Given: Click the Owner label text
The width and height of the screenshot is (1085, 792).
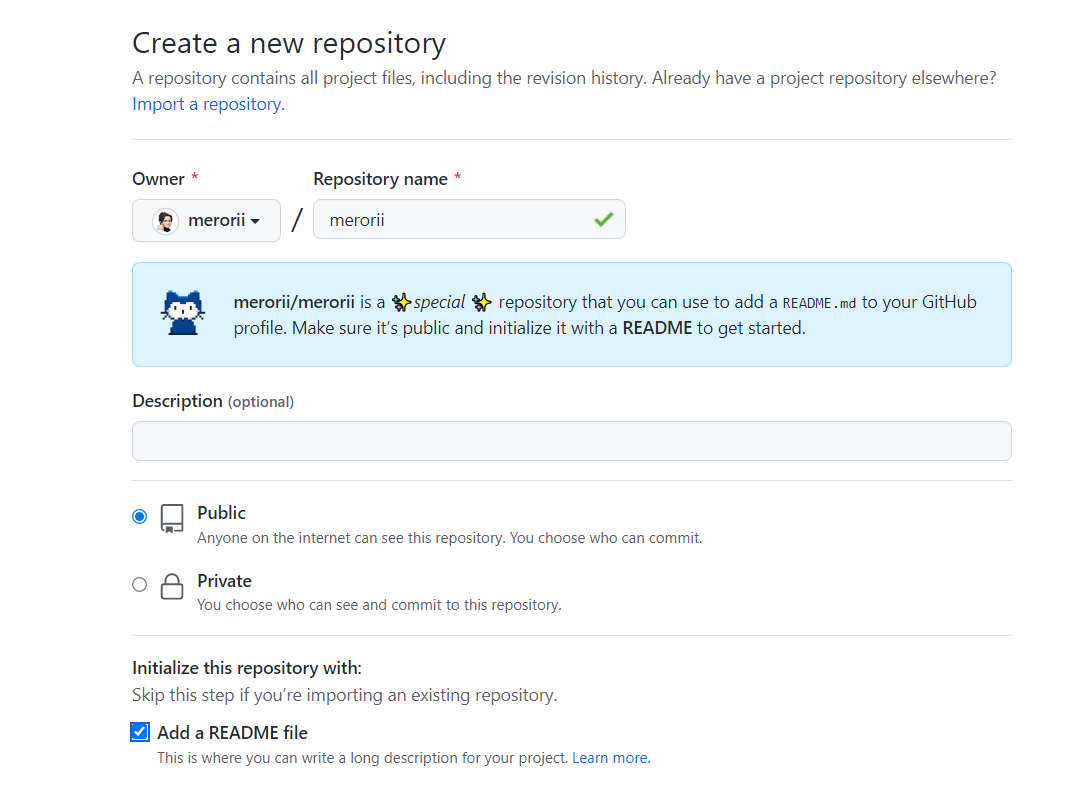Looking at the screenshot, I should (158, 179).
